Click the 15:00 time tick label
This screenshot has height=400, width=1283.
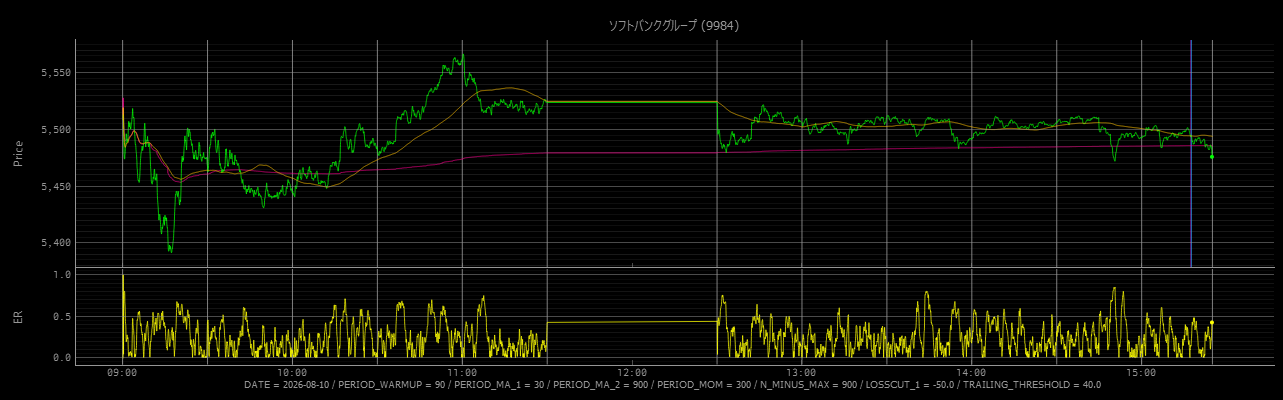[1141, 373]
